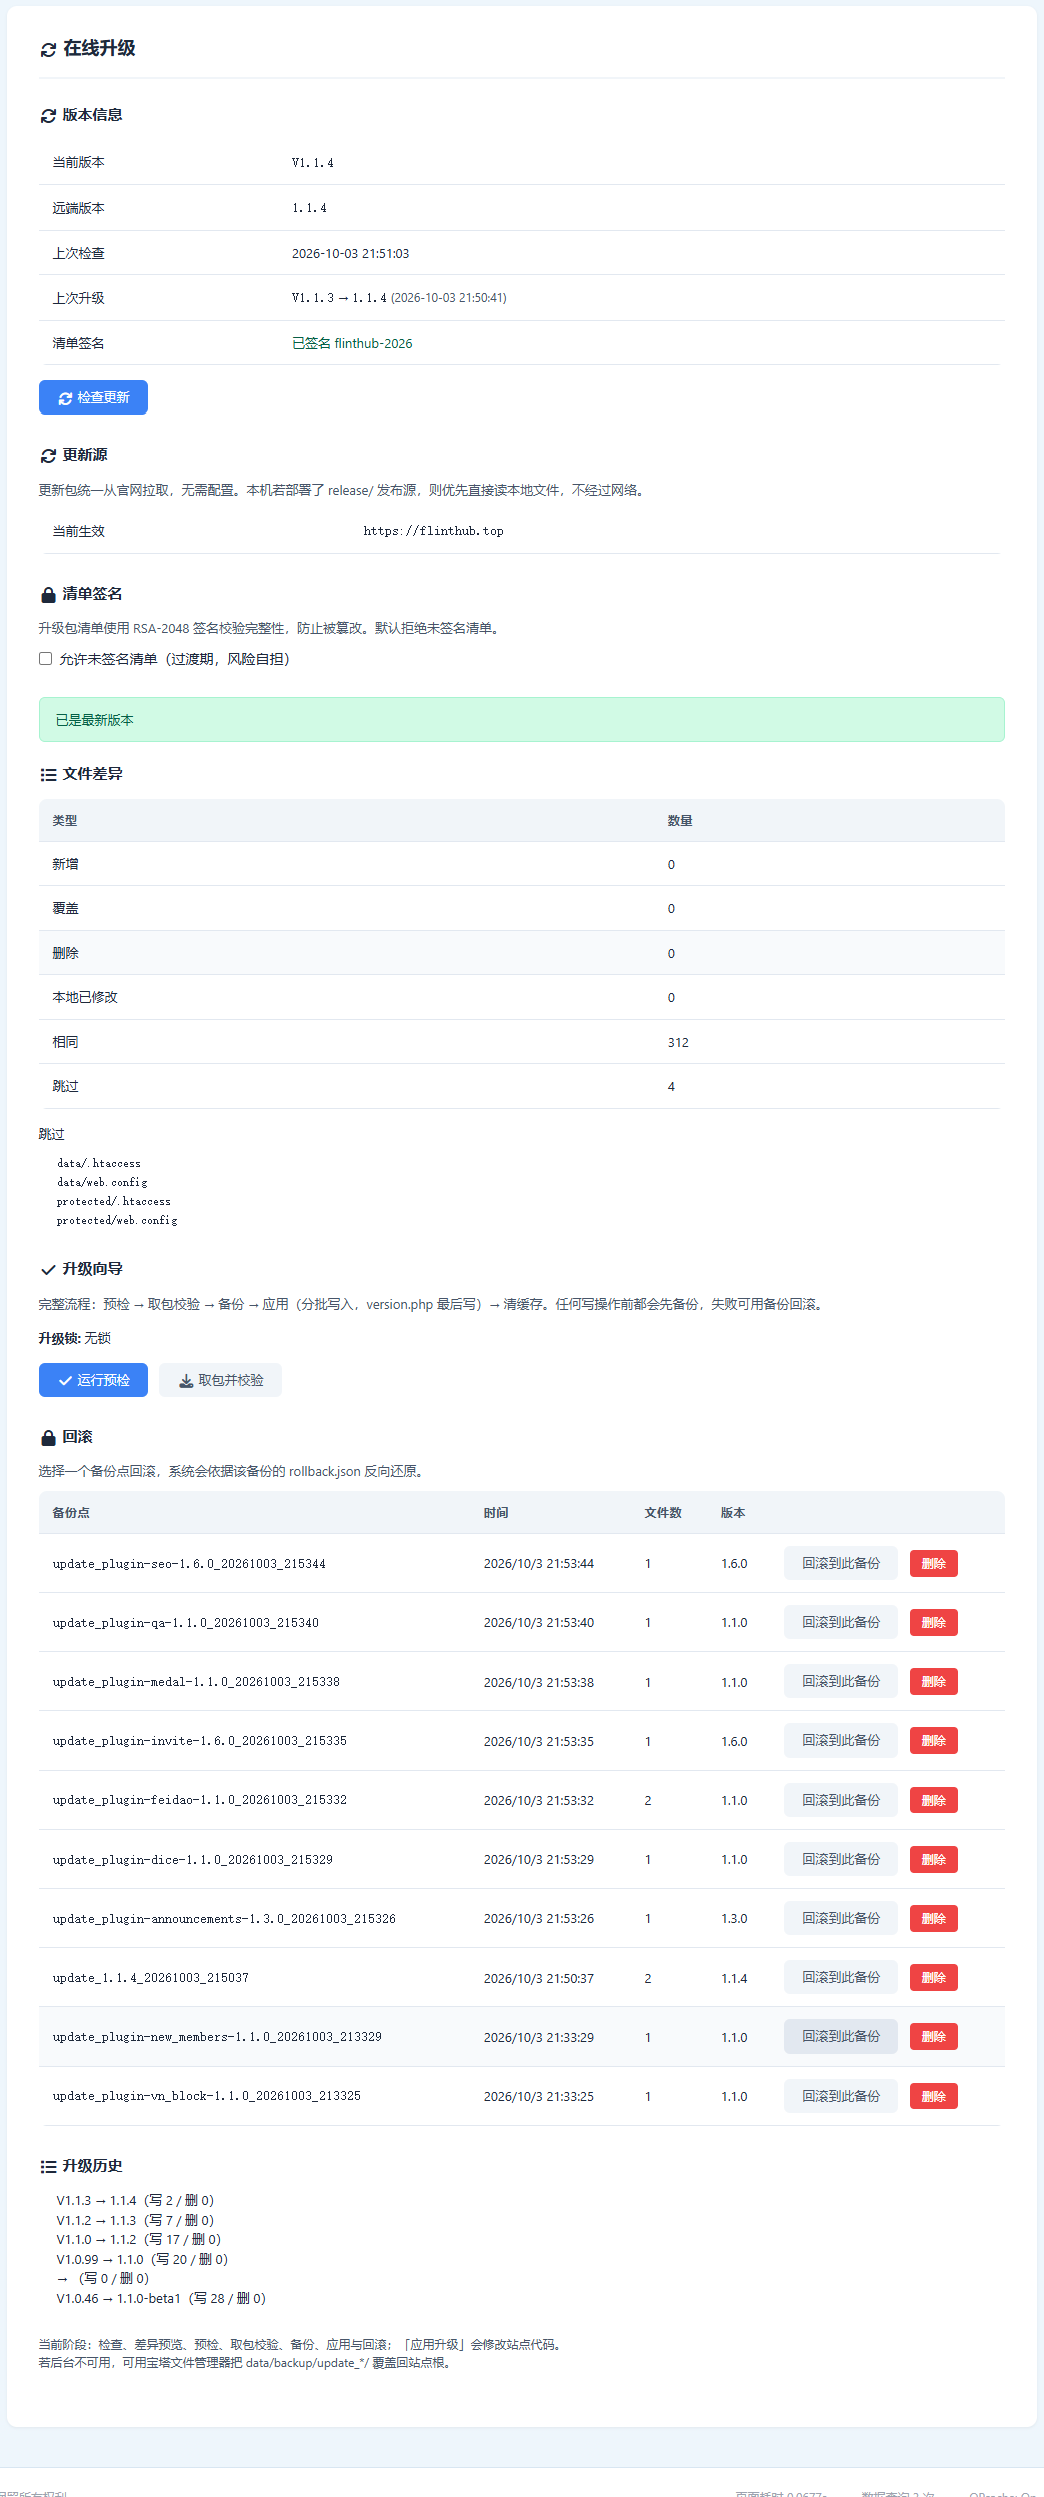Roll back to update_plugin-invite-1.6.0 backup
The width and height of the screenshot is (1044, 2497).
coord(841,1740)
